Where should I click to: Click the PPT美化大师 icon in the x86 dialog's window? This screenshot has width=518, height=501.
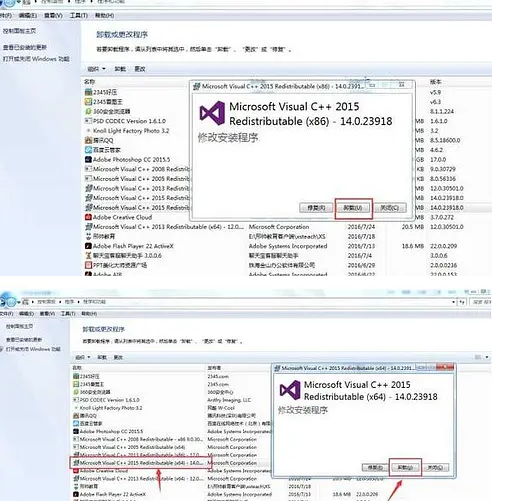(88, 265)
